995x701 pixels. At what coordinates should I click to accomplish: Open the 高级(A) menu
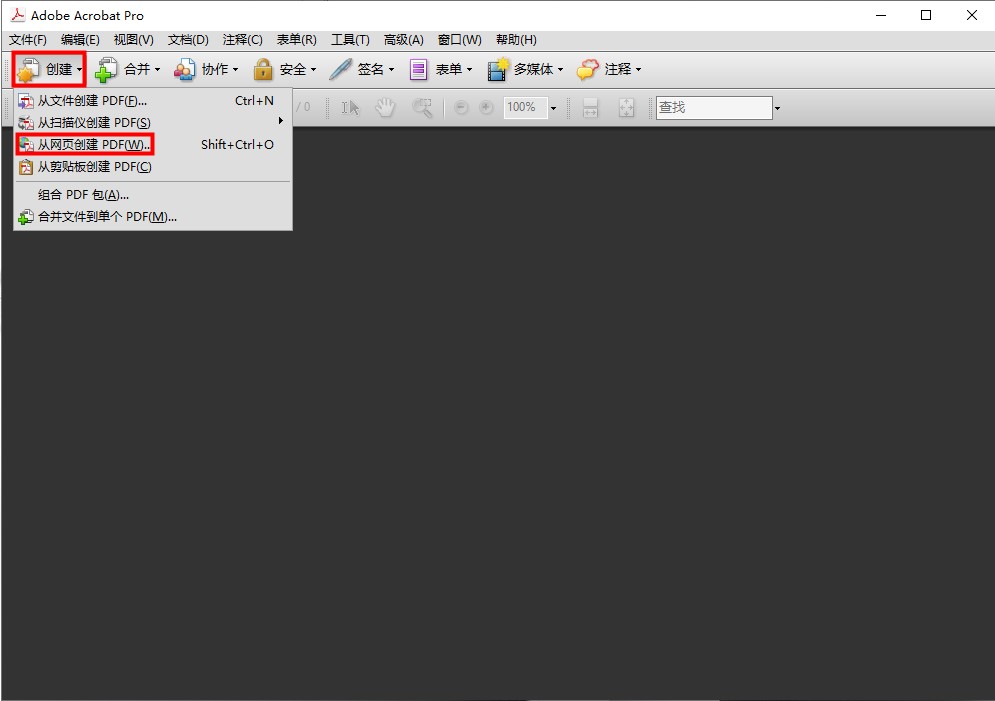[404, 40]
